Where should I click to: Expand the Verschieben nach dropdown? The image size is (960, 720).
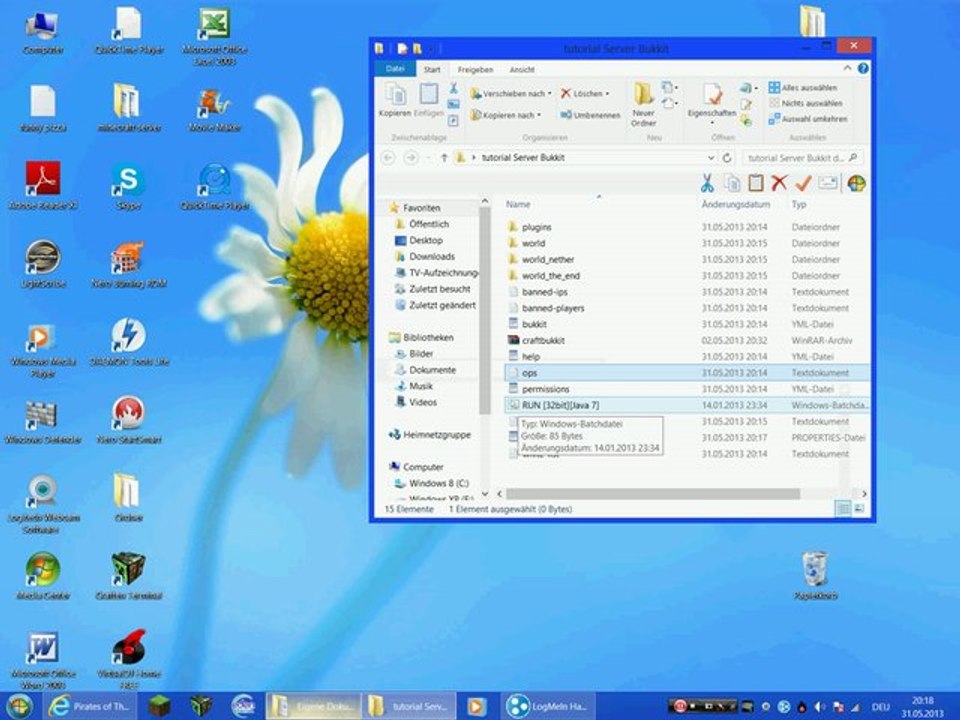tap(511, 94)
